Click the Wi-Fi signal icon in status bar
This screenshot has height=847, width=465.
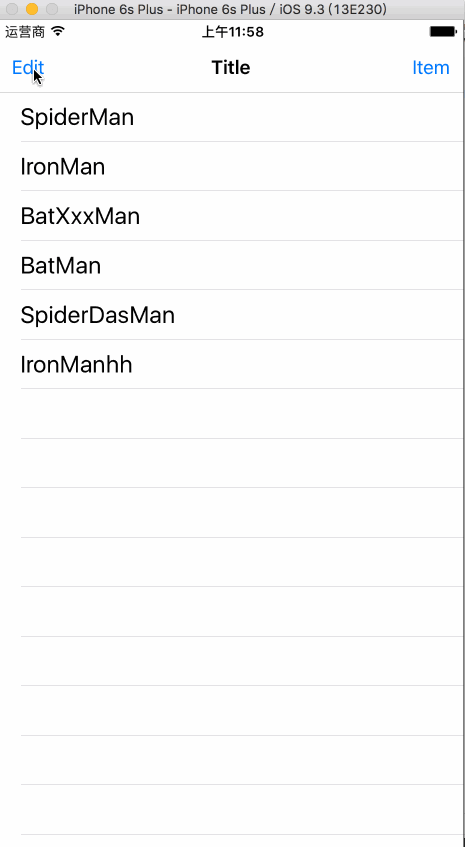click(58, 32)
